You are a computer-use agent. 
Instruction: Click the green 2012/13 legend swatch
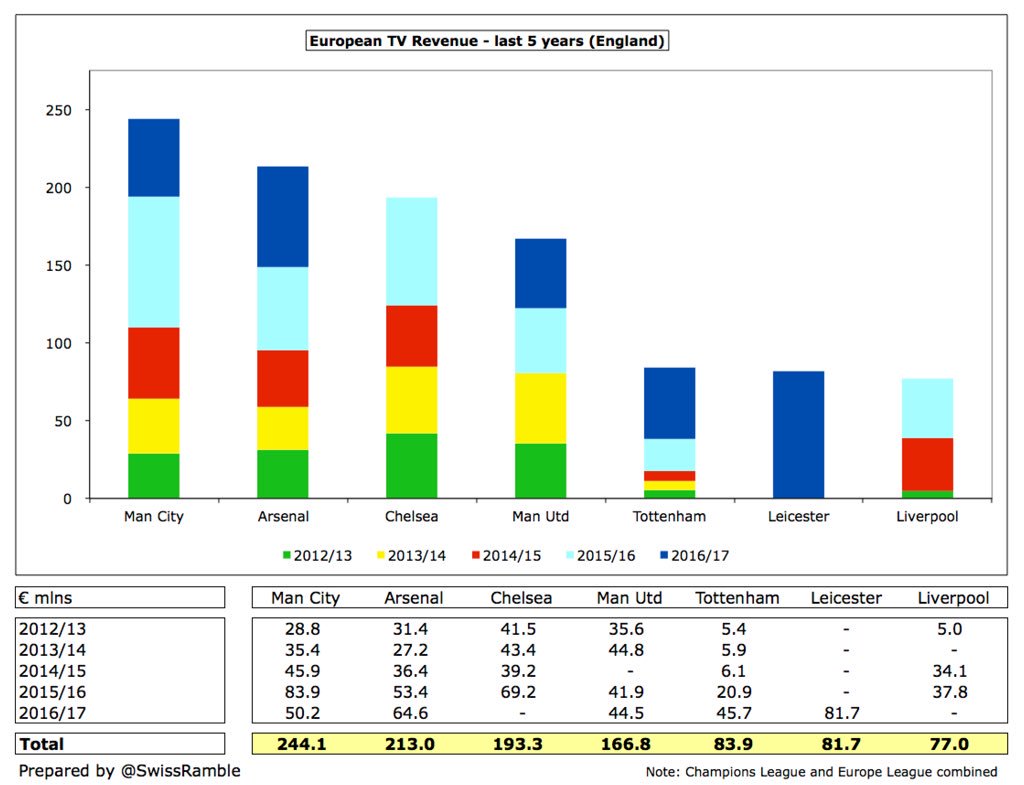click(286, 555)
